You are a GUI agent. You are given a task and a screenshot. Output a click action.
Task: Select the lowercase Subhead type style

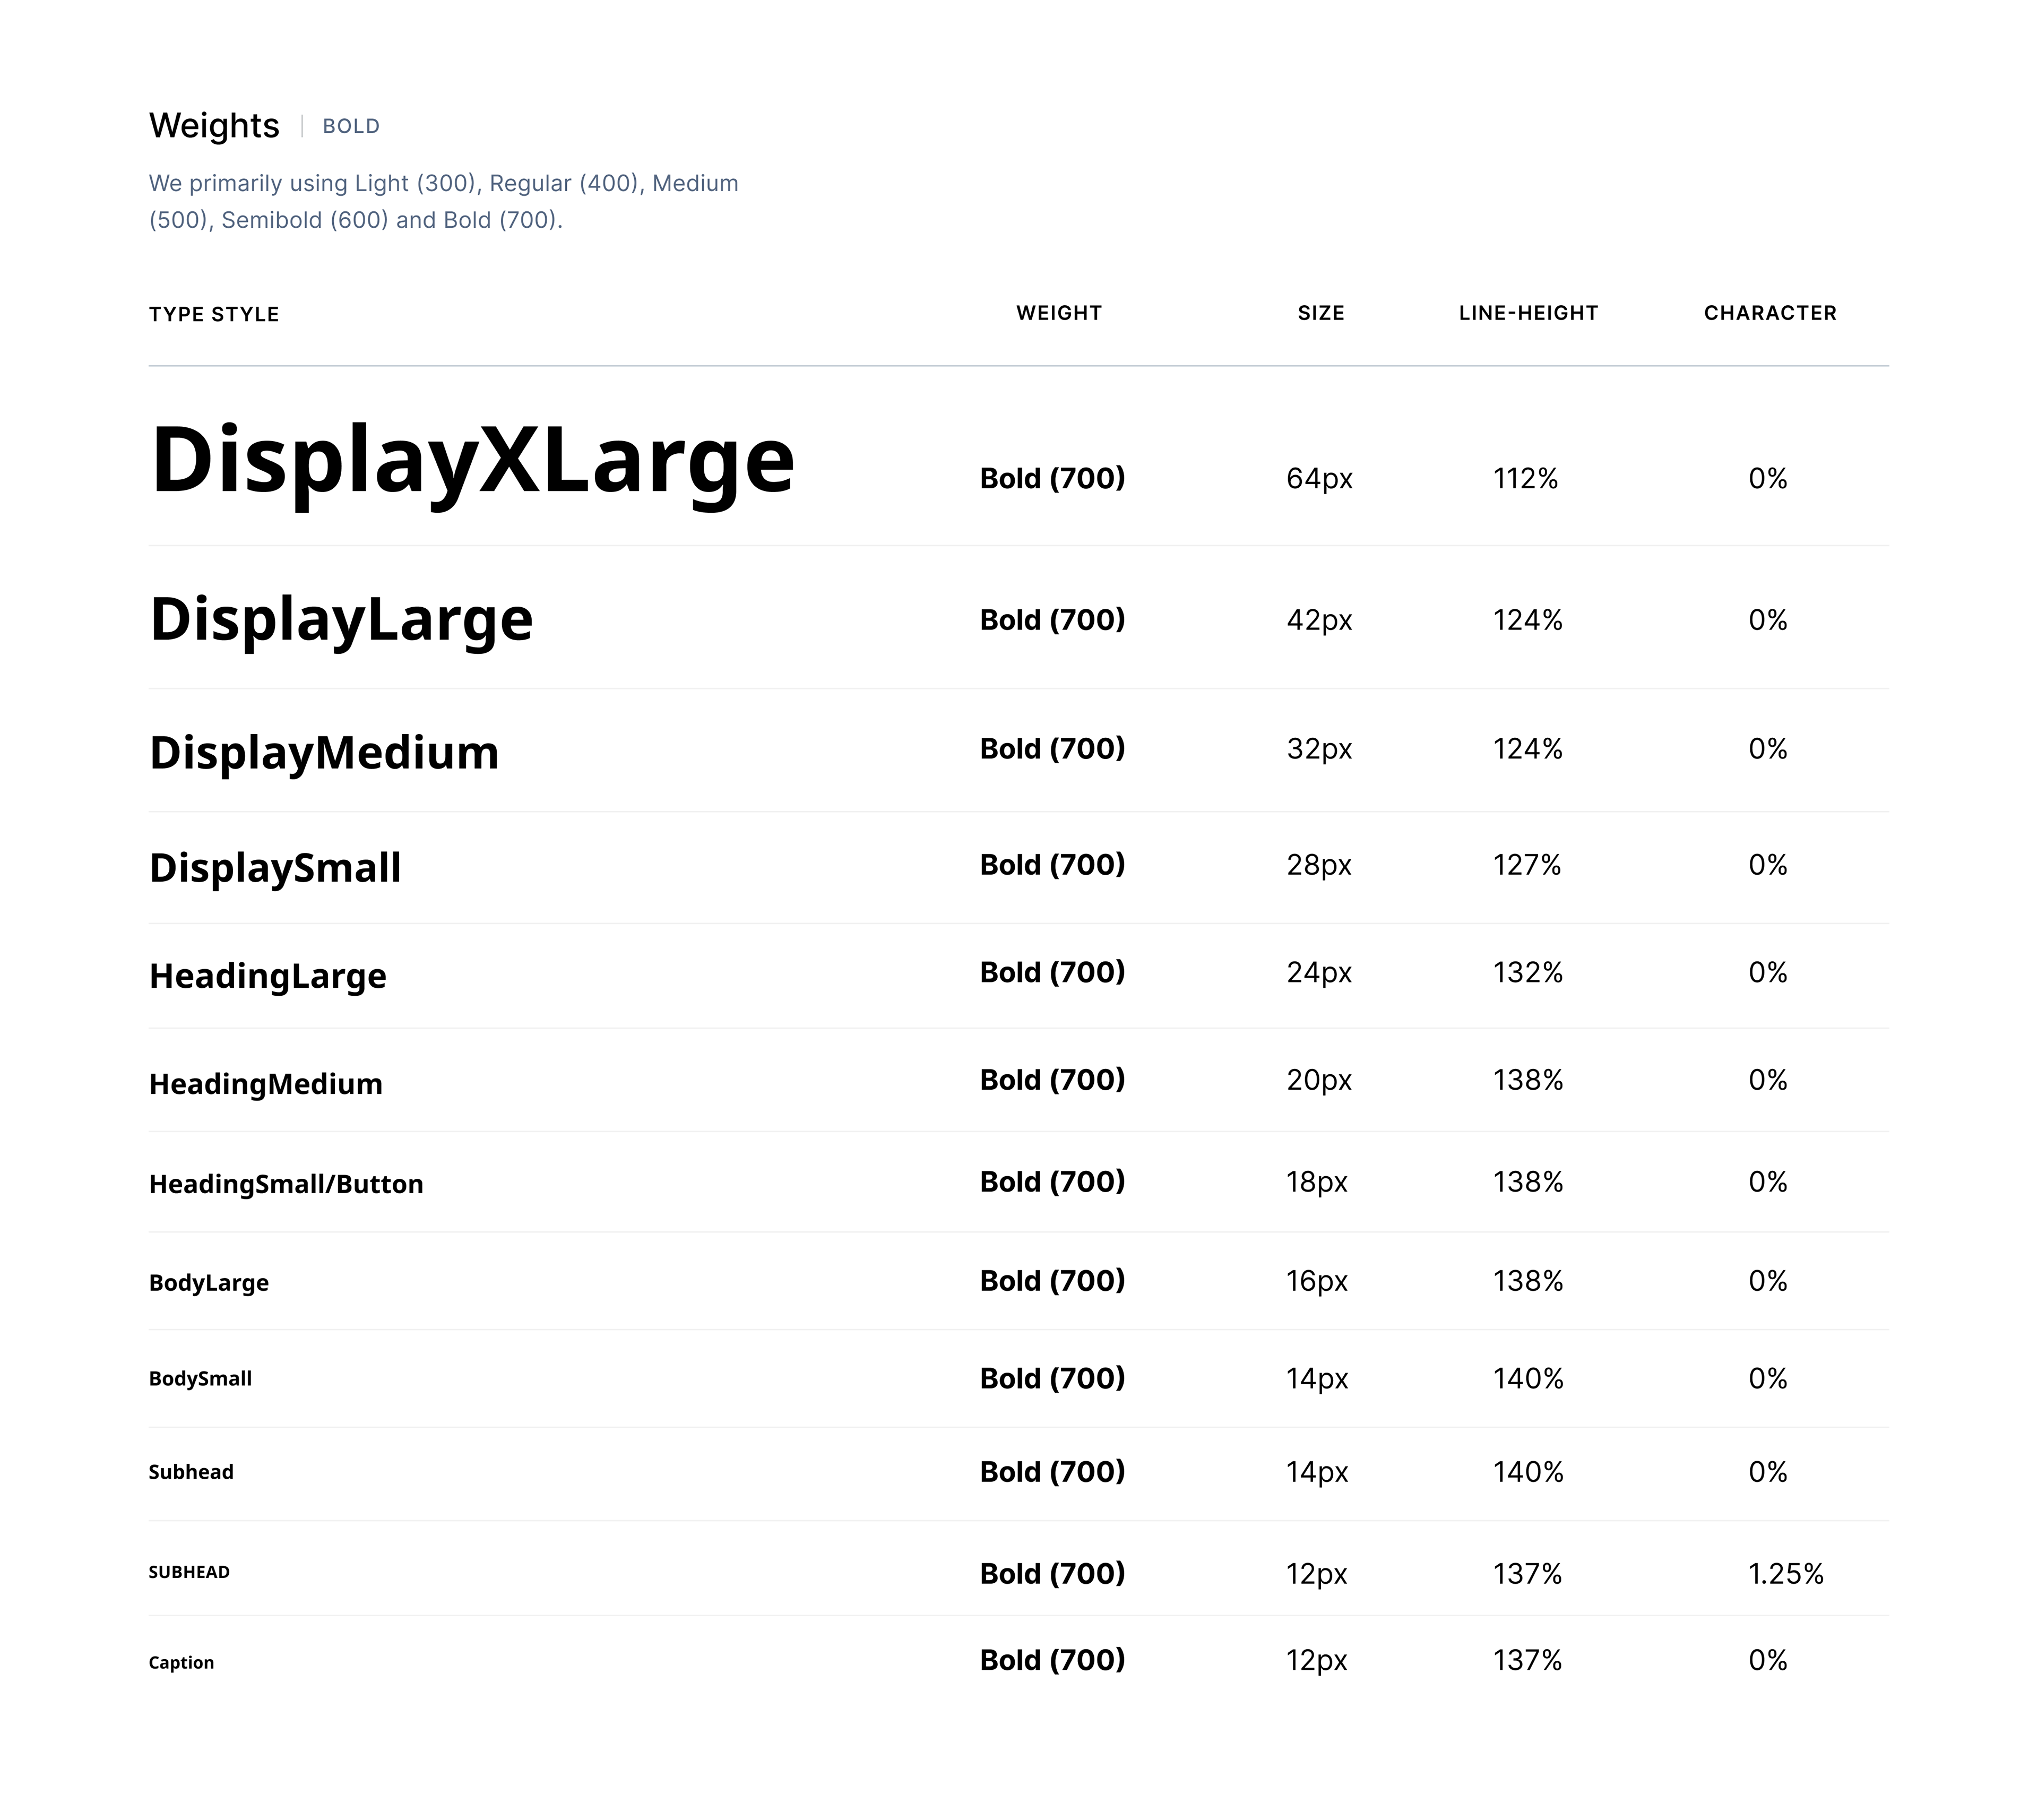[x=191, y=1472]
